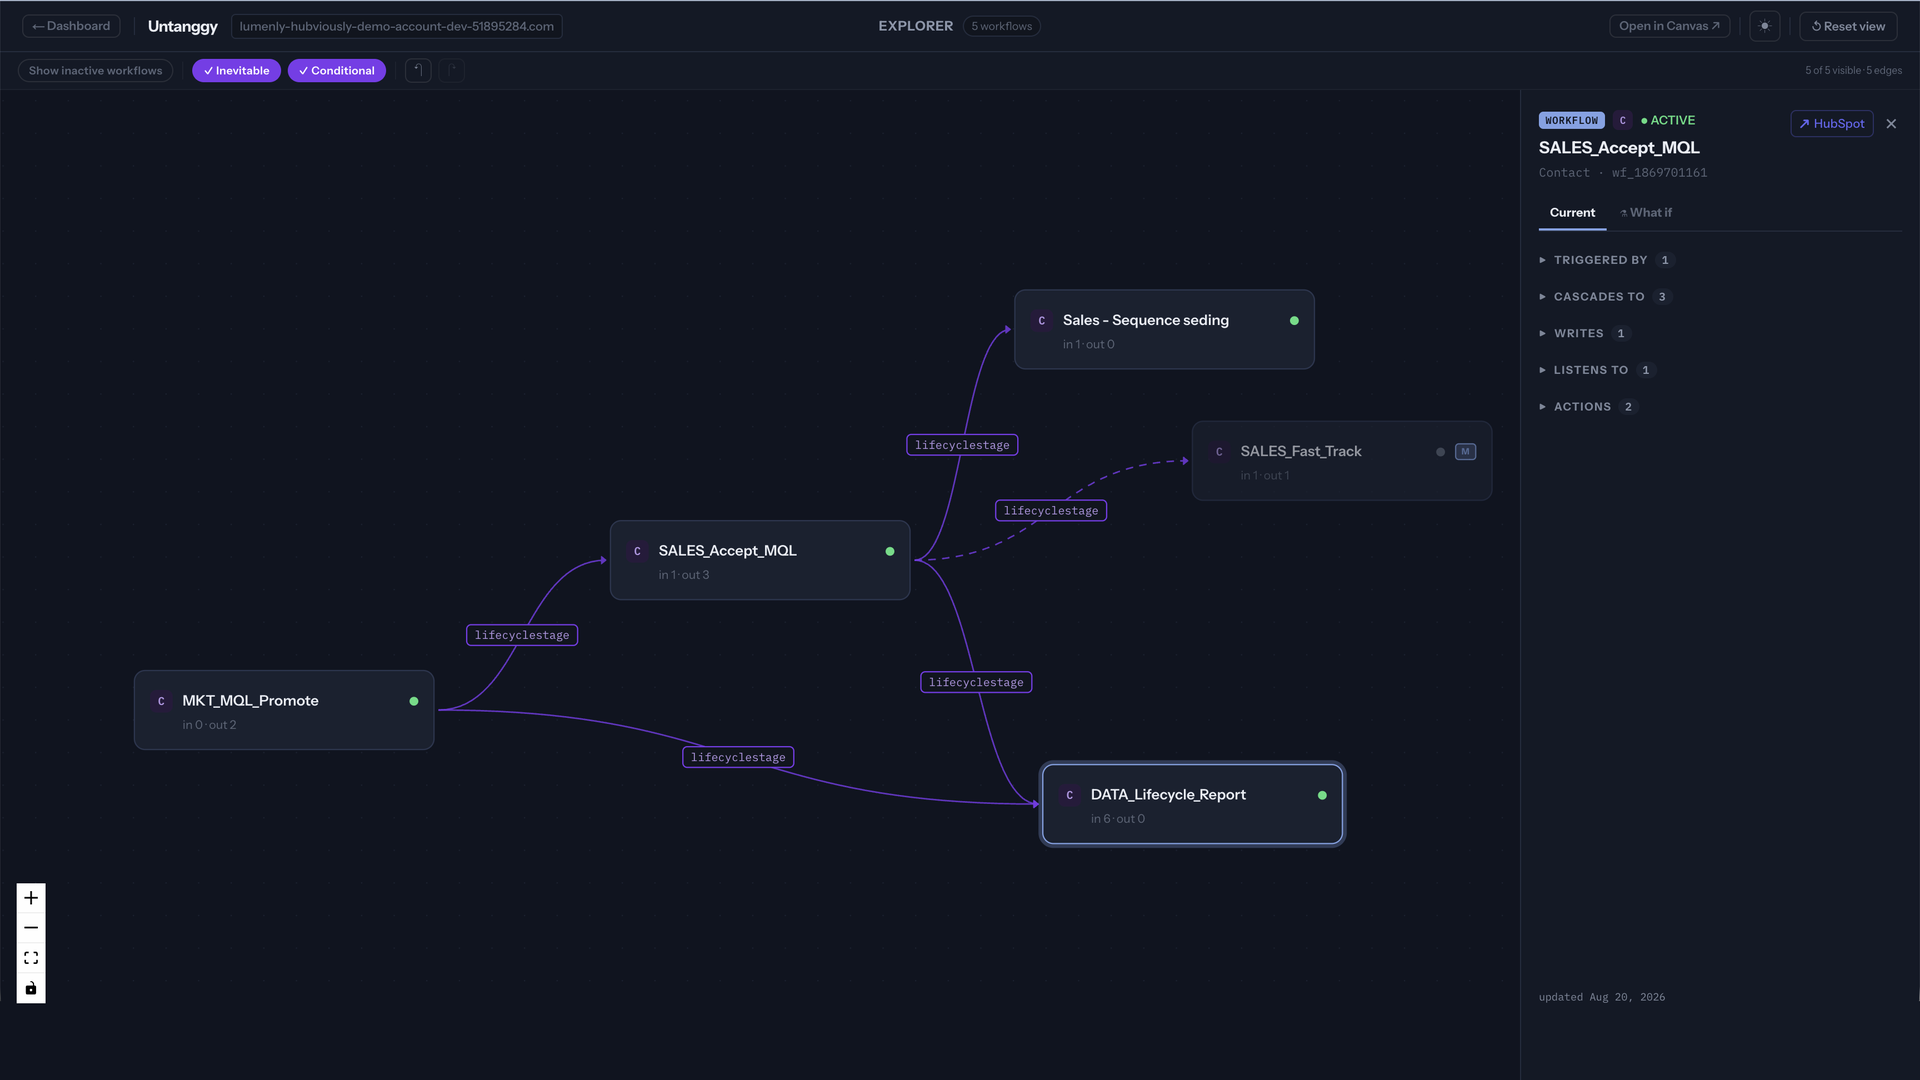Zoom in with the plus icon
1920x1080 pixels.
(31, 898)
